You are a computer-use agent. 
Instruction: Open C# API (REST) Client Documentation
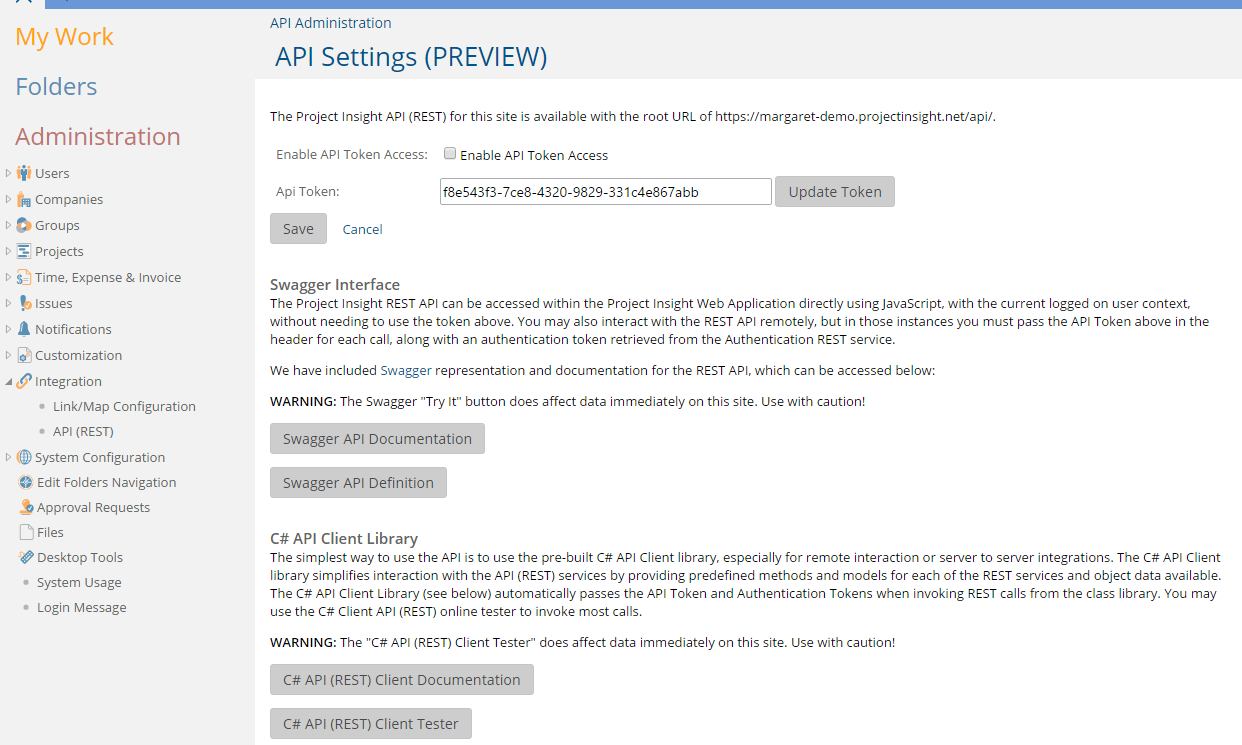[x=402, y=680]
